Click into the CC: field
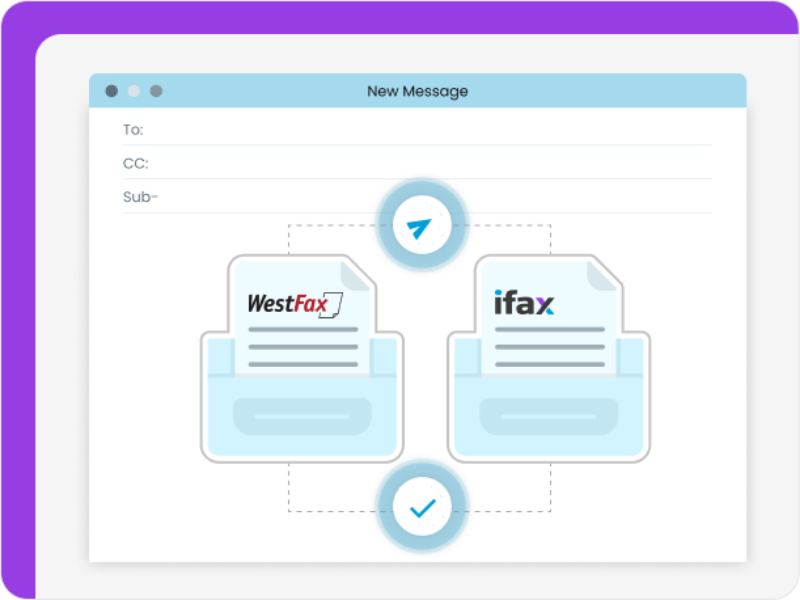This screenshot has width=800, height=600. (x=417, y=164)
